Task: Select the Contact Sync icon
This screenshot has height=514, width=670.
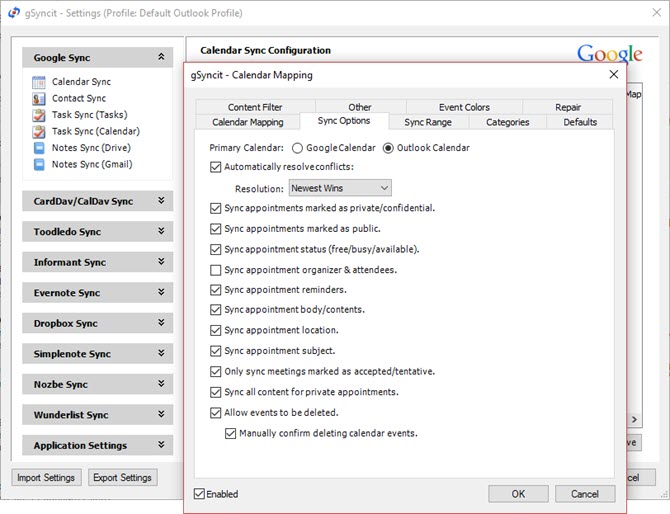Action: coord(38,99)
